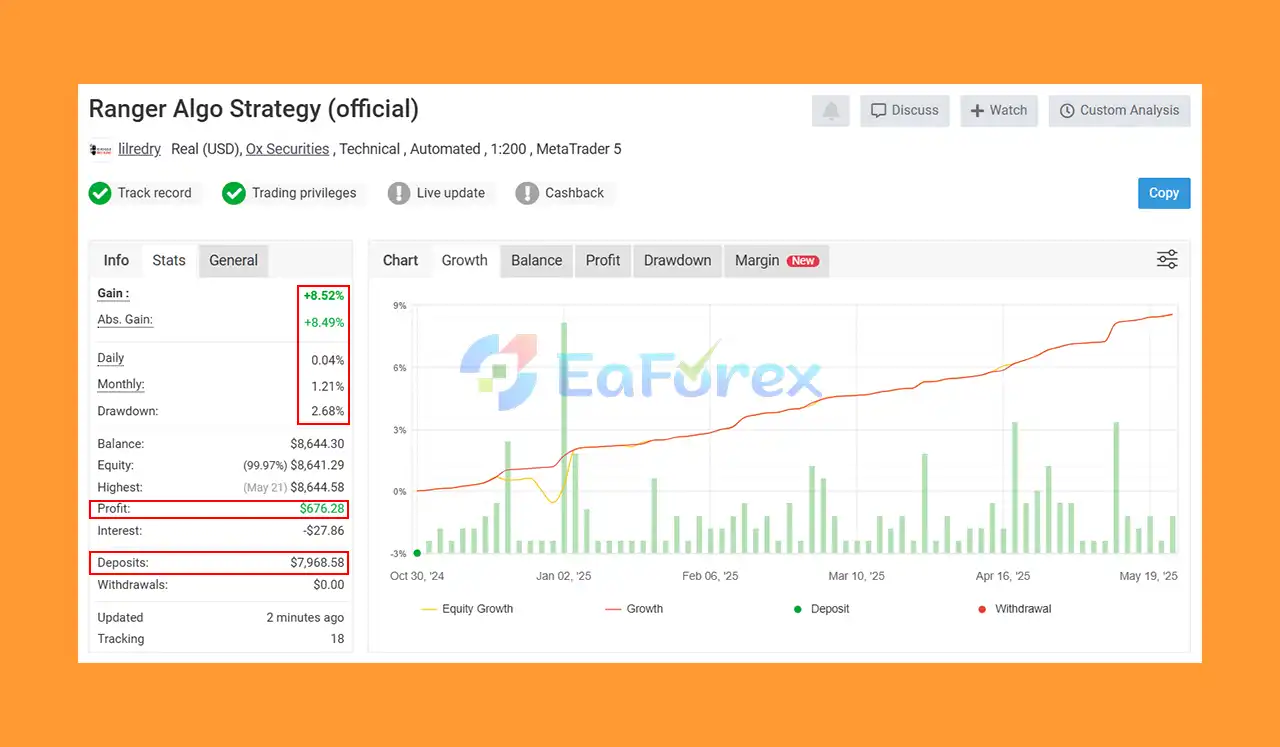
Task: Click the Track record green checkmark
Action: coord(100,193)
